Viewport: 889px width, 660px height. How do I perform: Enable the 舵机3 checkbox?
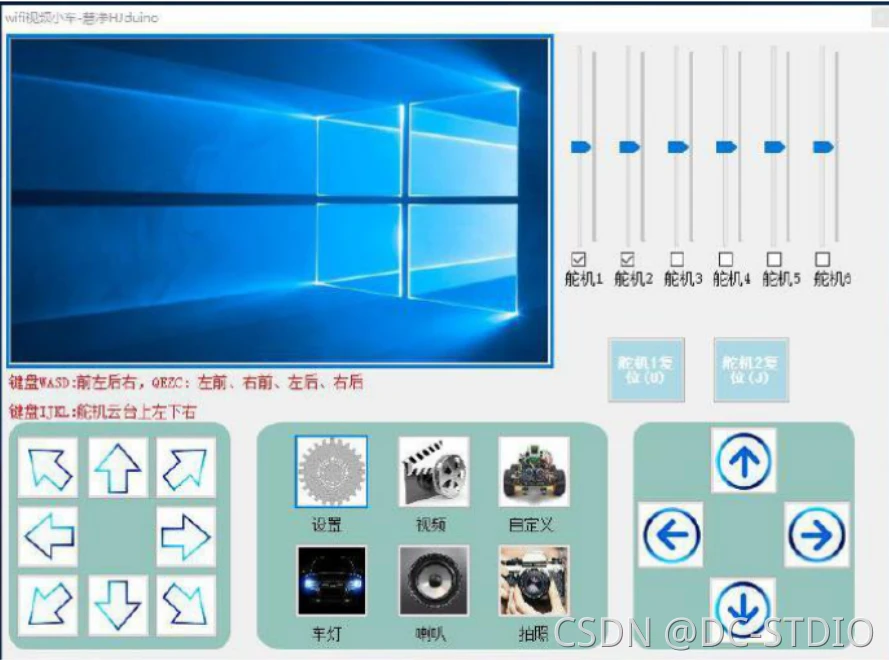point(677,259)
